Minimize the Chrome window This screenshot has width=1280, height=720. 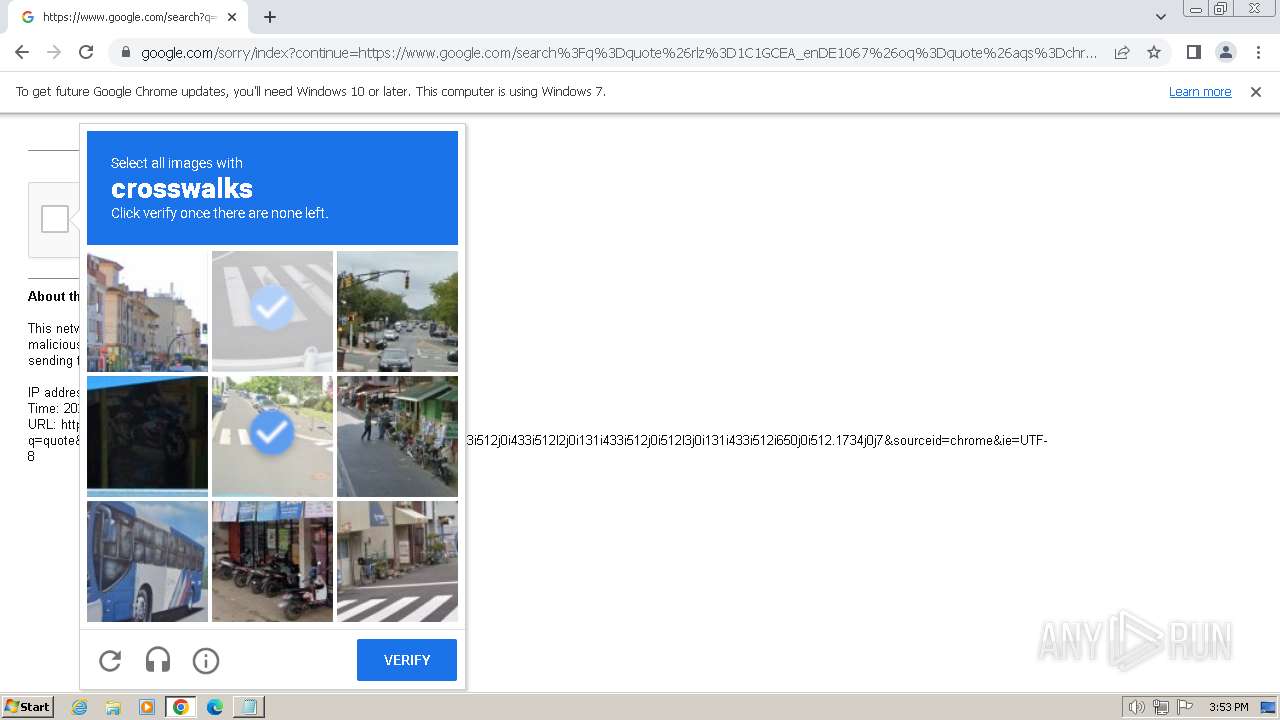click(x=1195, y=9)
